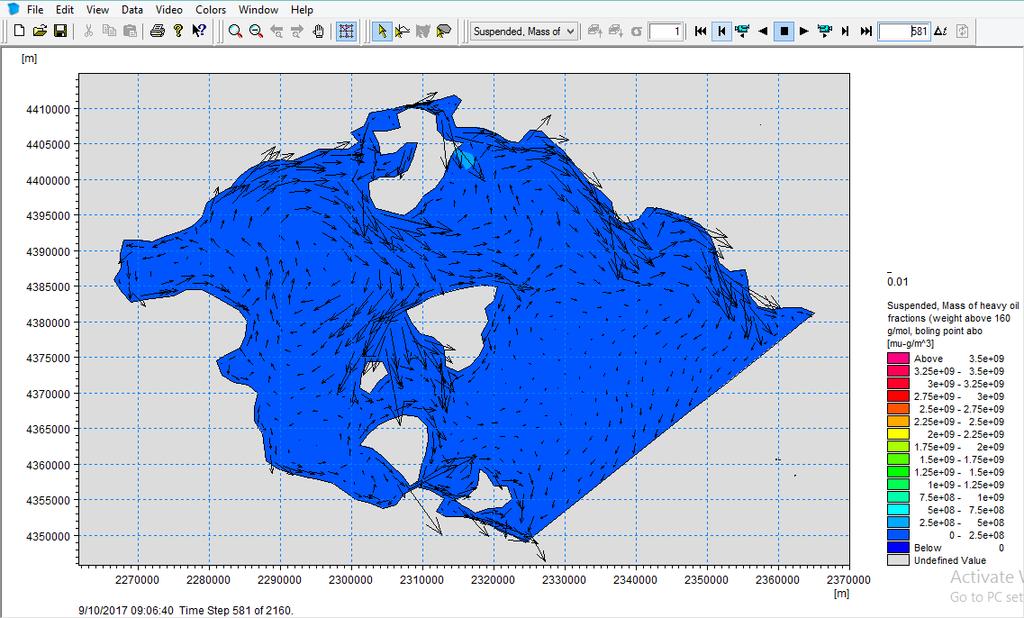
Task: Open the Window menu
Action: coord(258,10)
